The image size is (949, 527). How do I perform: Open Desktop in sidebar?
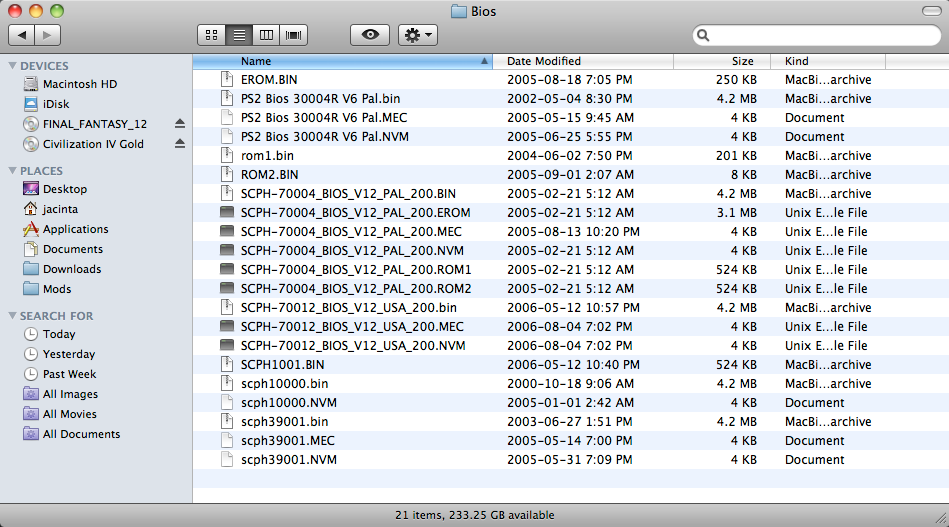click(x=64, y=189)
